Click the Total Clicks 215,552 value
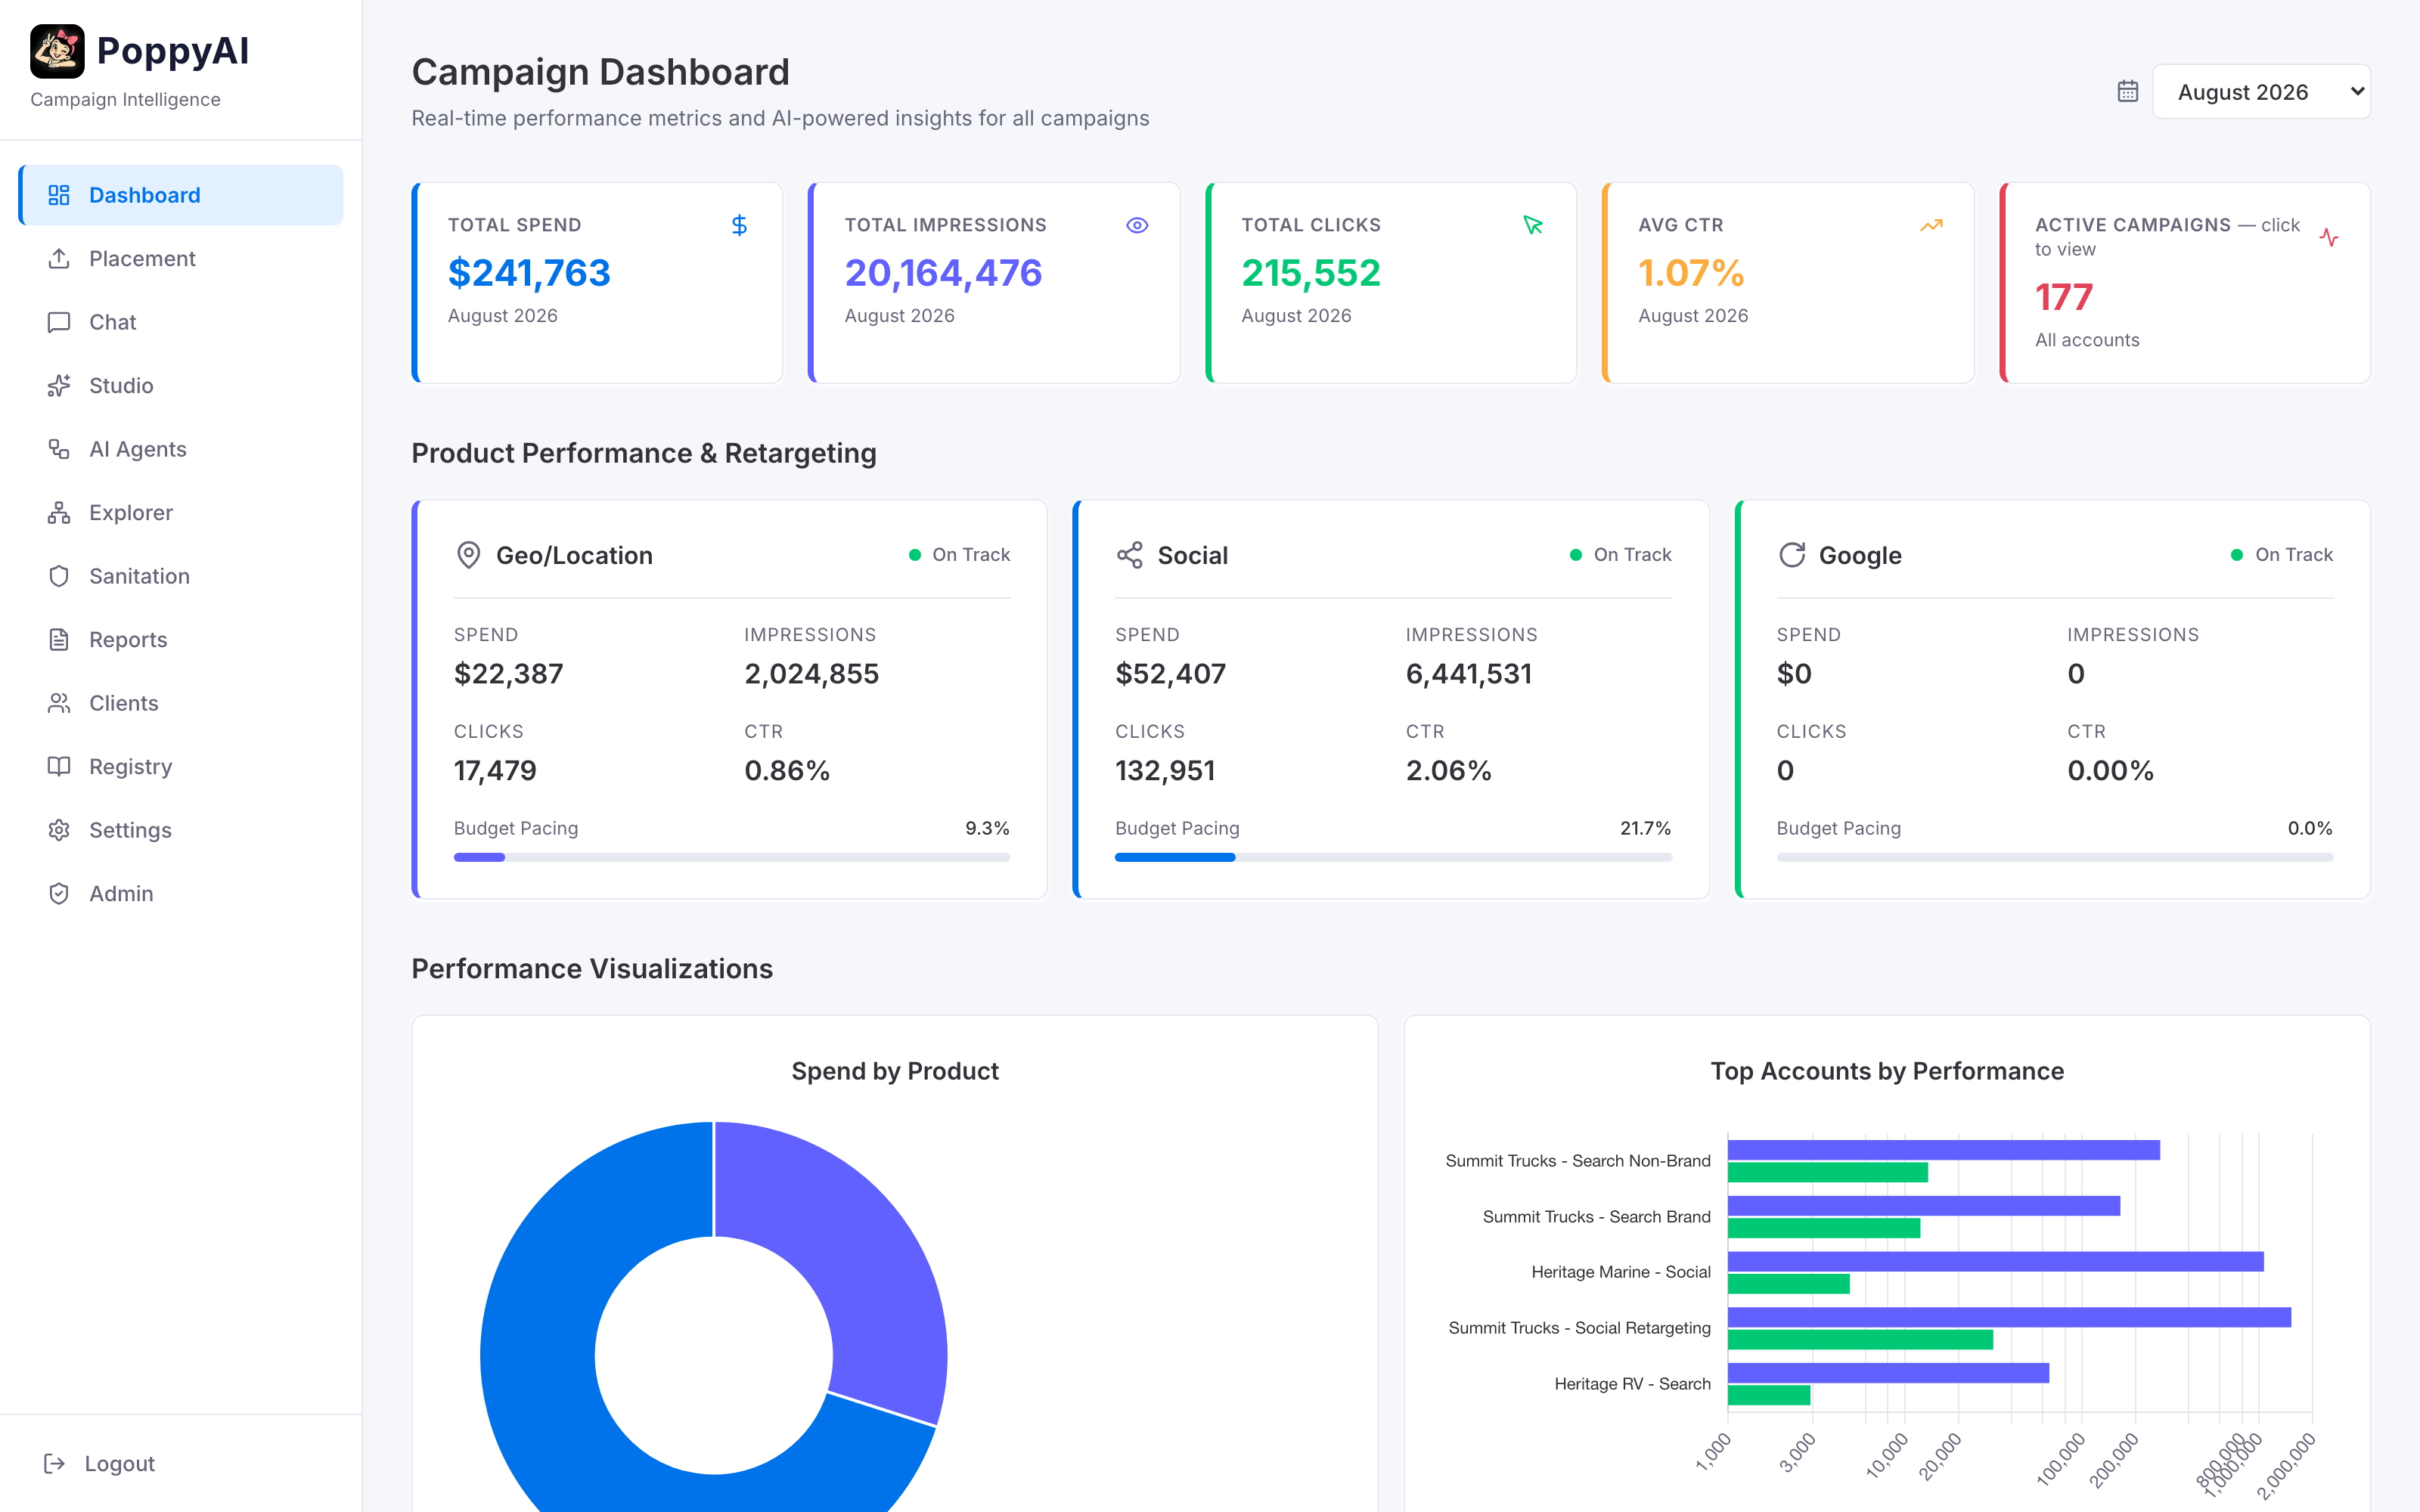 pyautogui.click(x=1311, y=273)
